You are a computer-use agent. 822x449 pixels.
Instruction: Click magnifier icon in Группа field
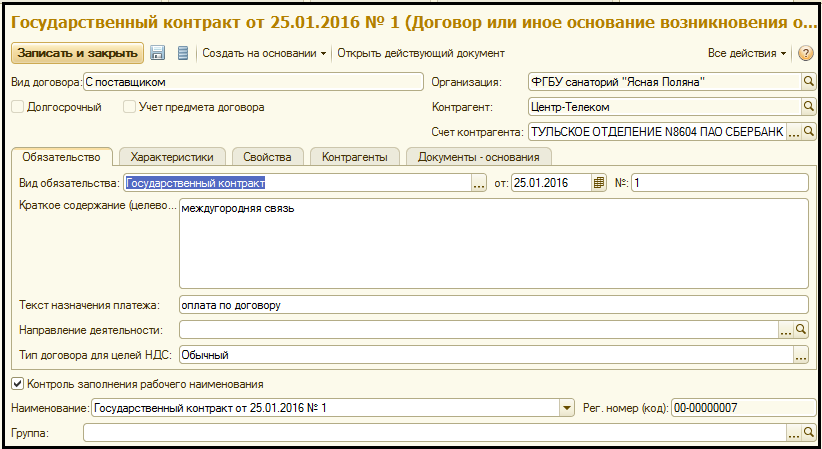[809, 433]
